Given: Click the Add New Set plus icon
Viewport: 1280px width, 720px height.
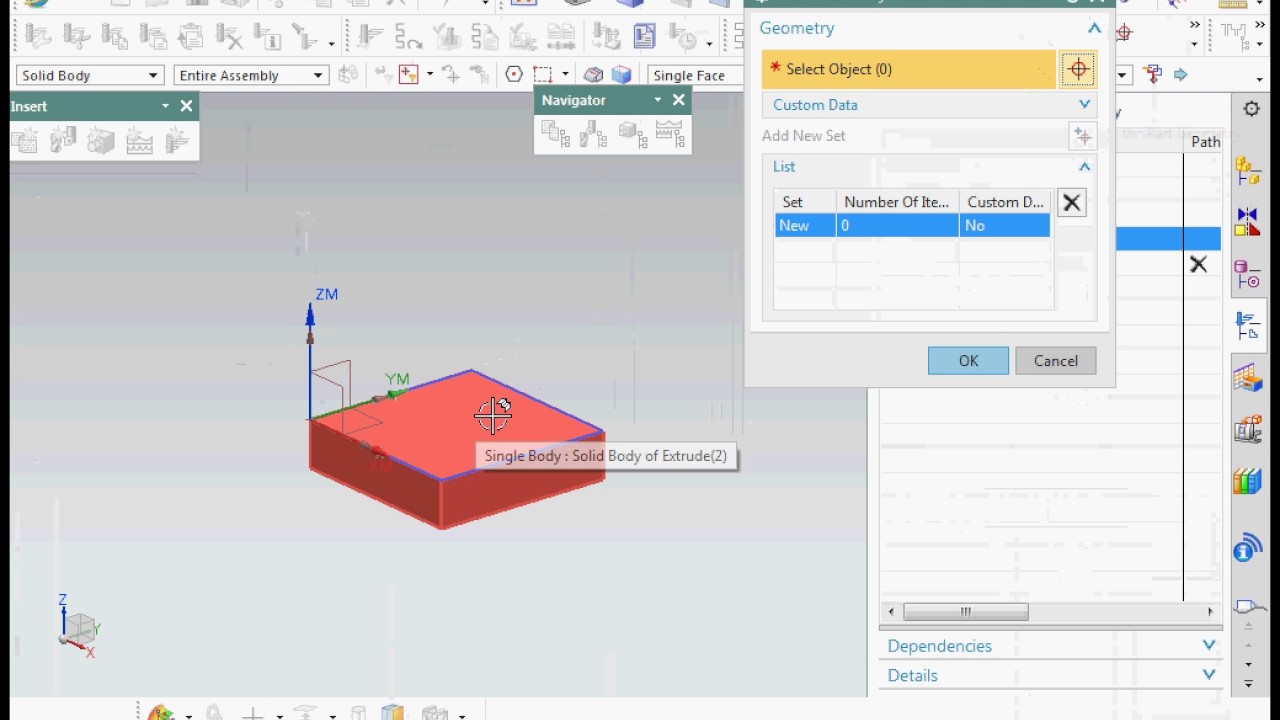Looking at the screenshot, I should [1082, 136].
